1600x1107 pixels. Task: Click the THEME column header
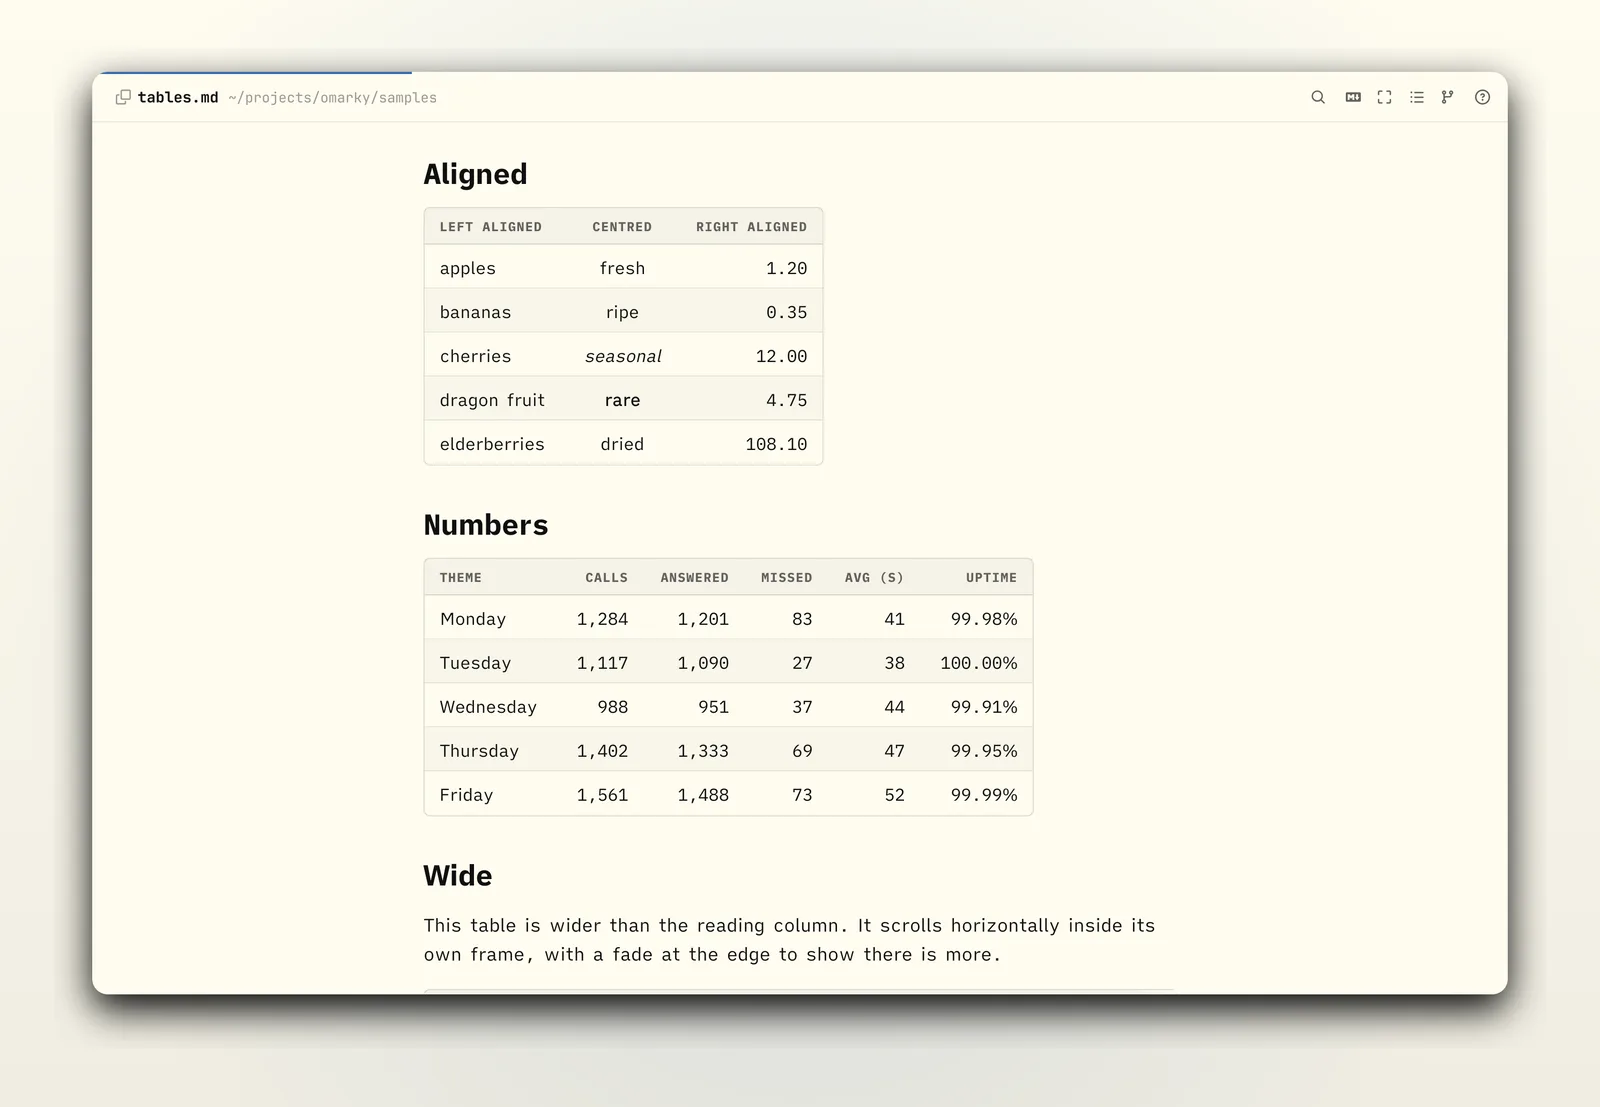461,578
